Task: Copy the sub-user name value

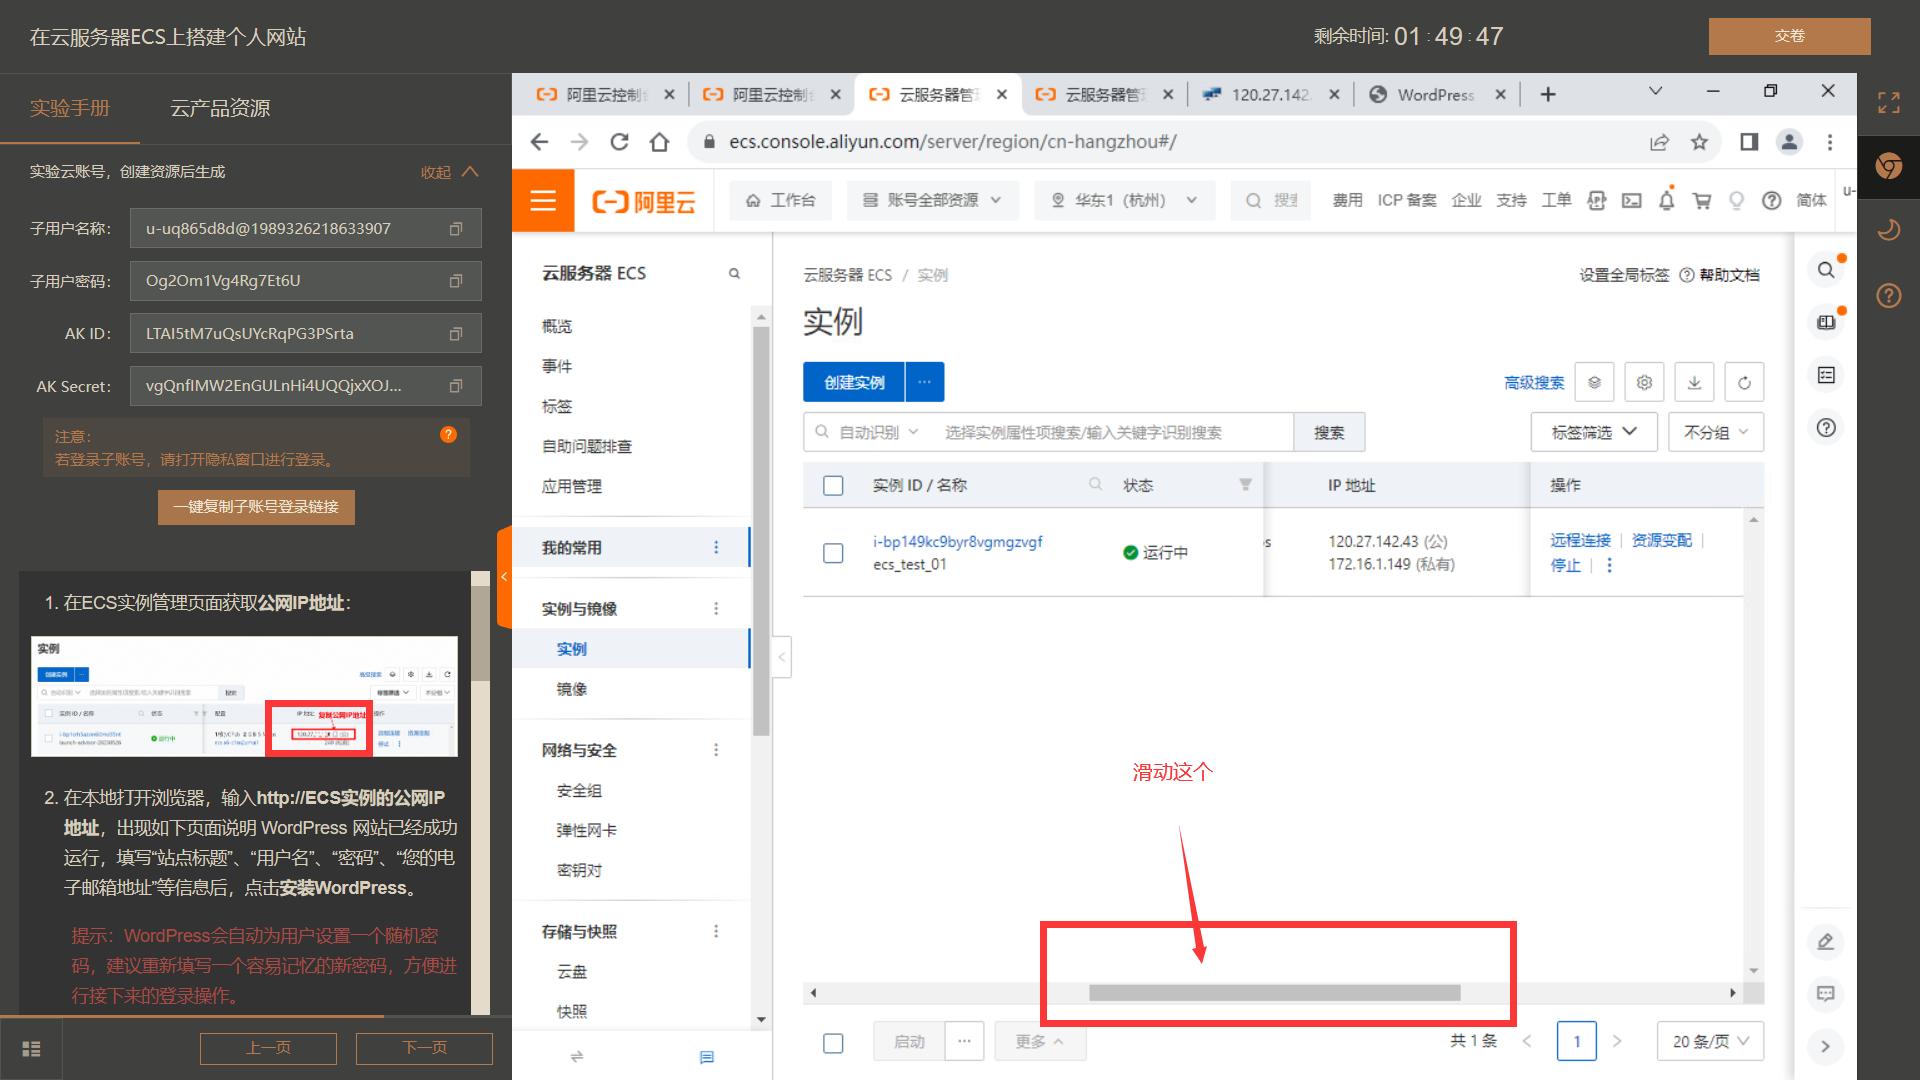Action: pyautogui.click(x=456, y=229)
